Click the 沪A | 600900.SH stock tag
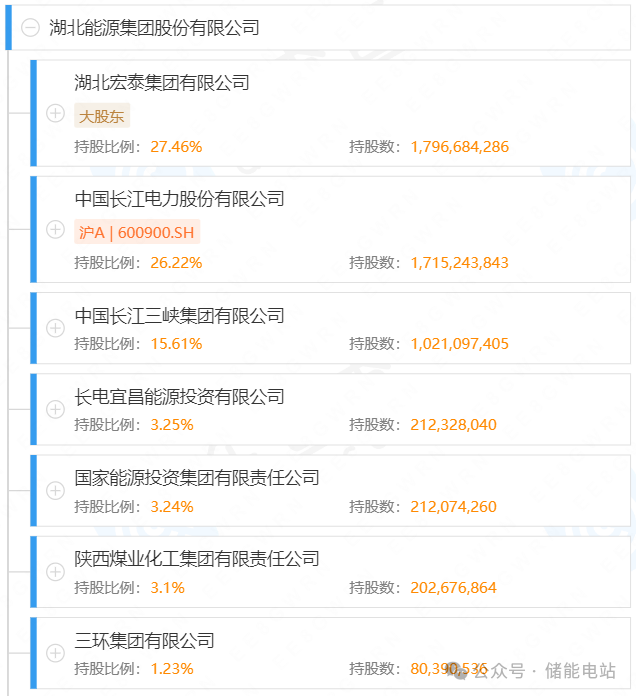Viewport: 636px width, 696px height. coord(137,232)
